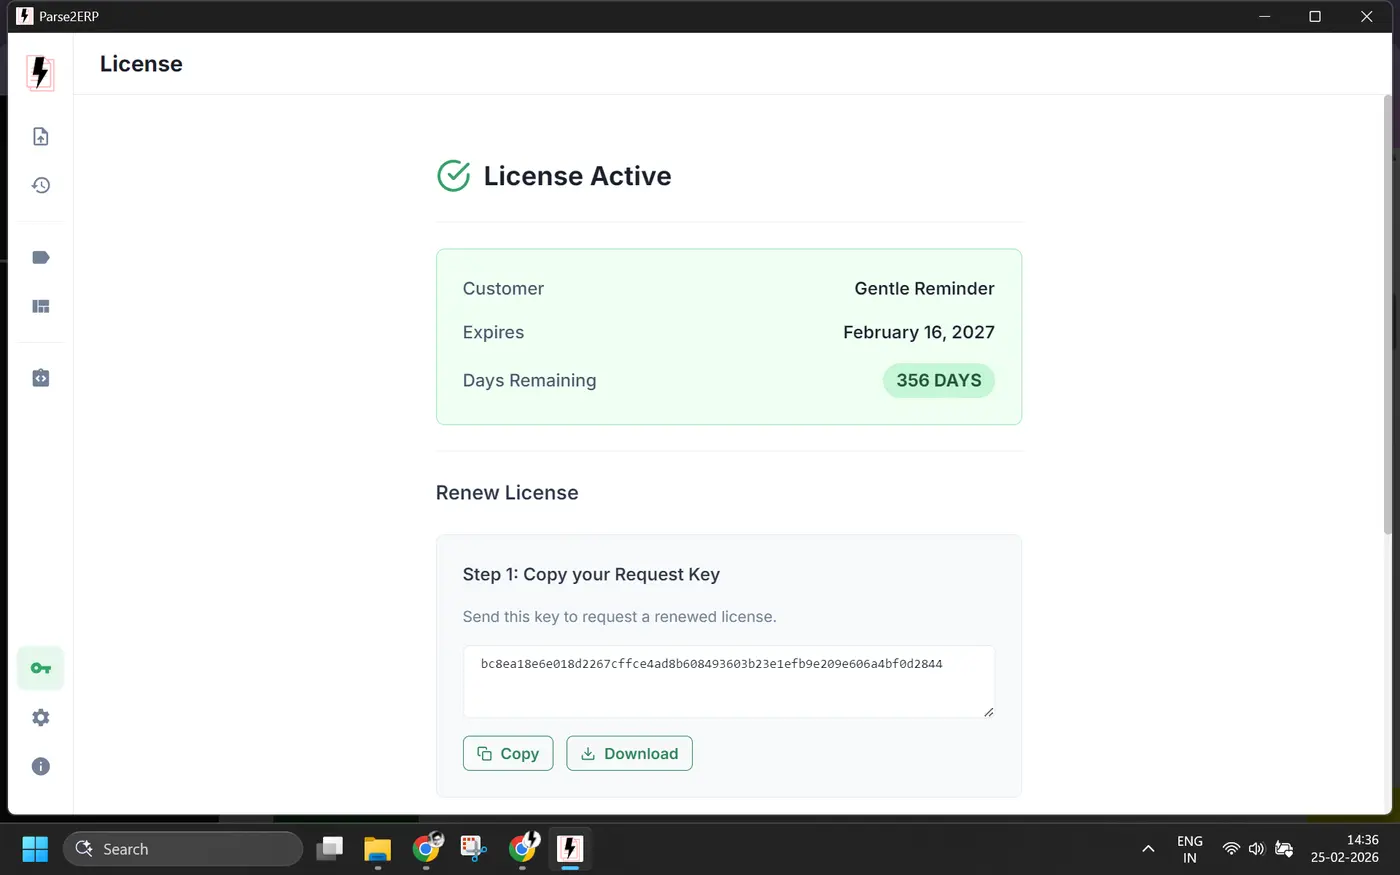The height and width of the screenshot is (875, 1400).
Task: Open the tag label icon in sidebar
Action: [41, 258]
